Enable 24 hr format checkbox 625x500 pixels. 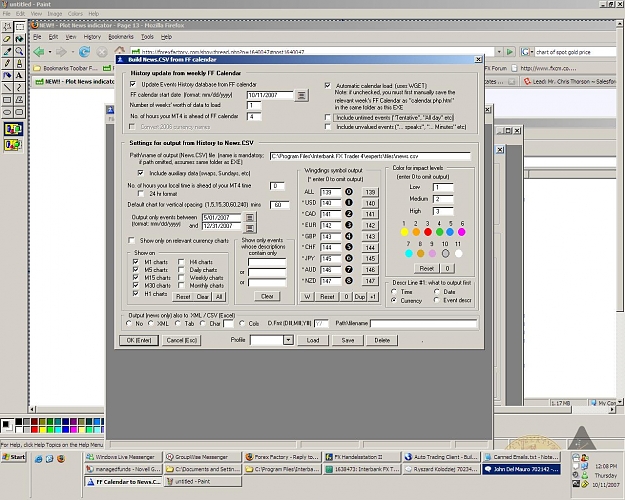[x=141, y=193]
